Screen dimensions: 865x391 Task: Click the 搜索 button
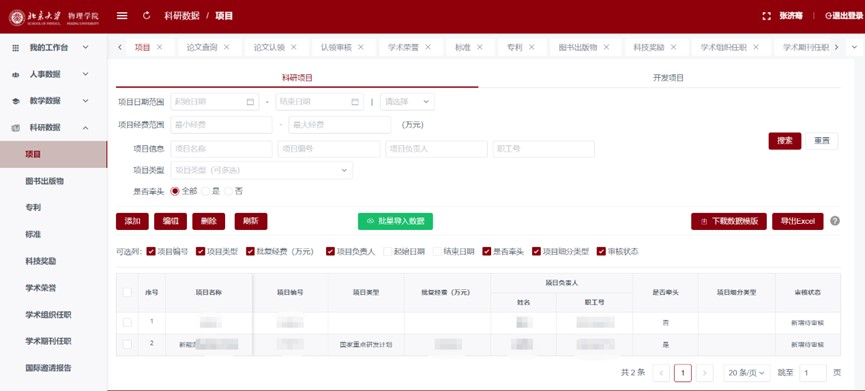click(784, 141)
